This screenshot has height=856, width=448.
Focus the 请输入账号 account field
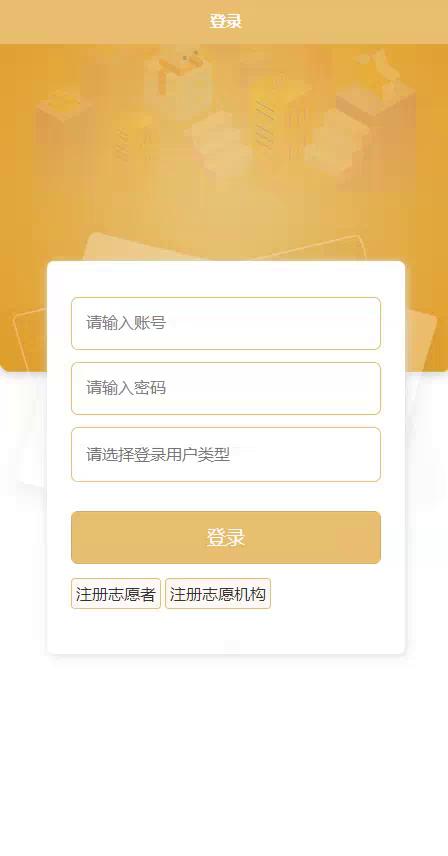[x=226, y=323]
